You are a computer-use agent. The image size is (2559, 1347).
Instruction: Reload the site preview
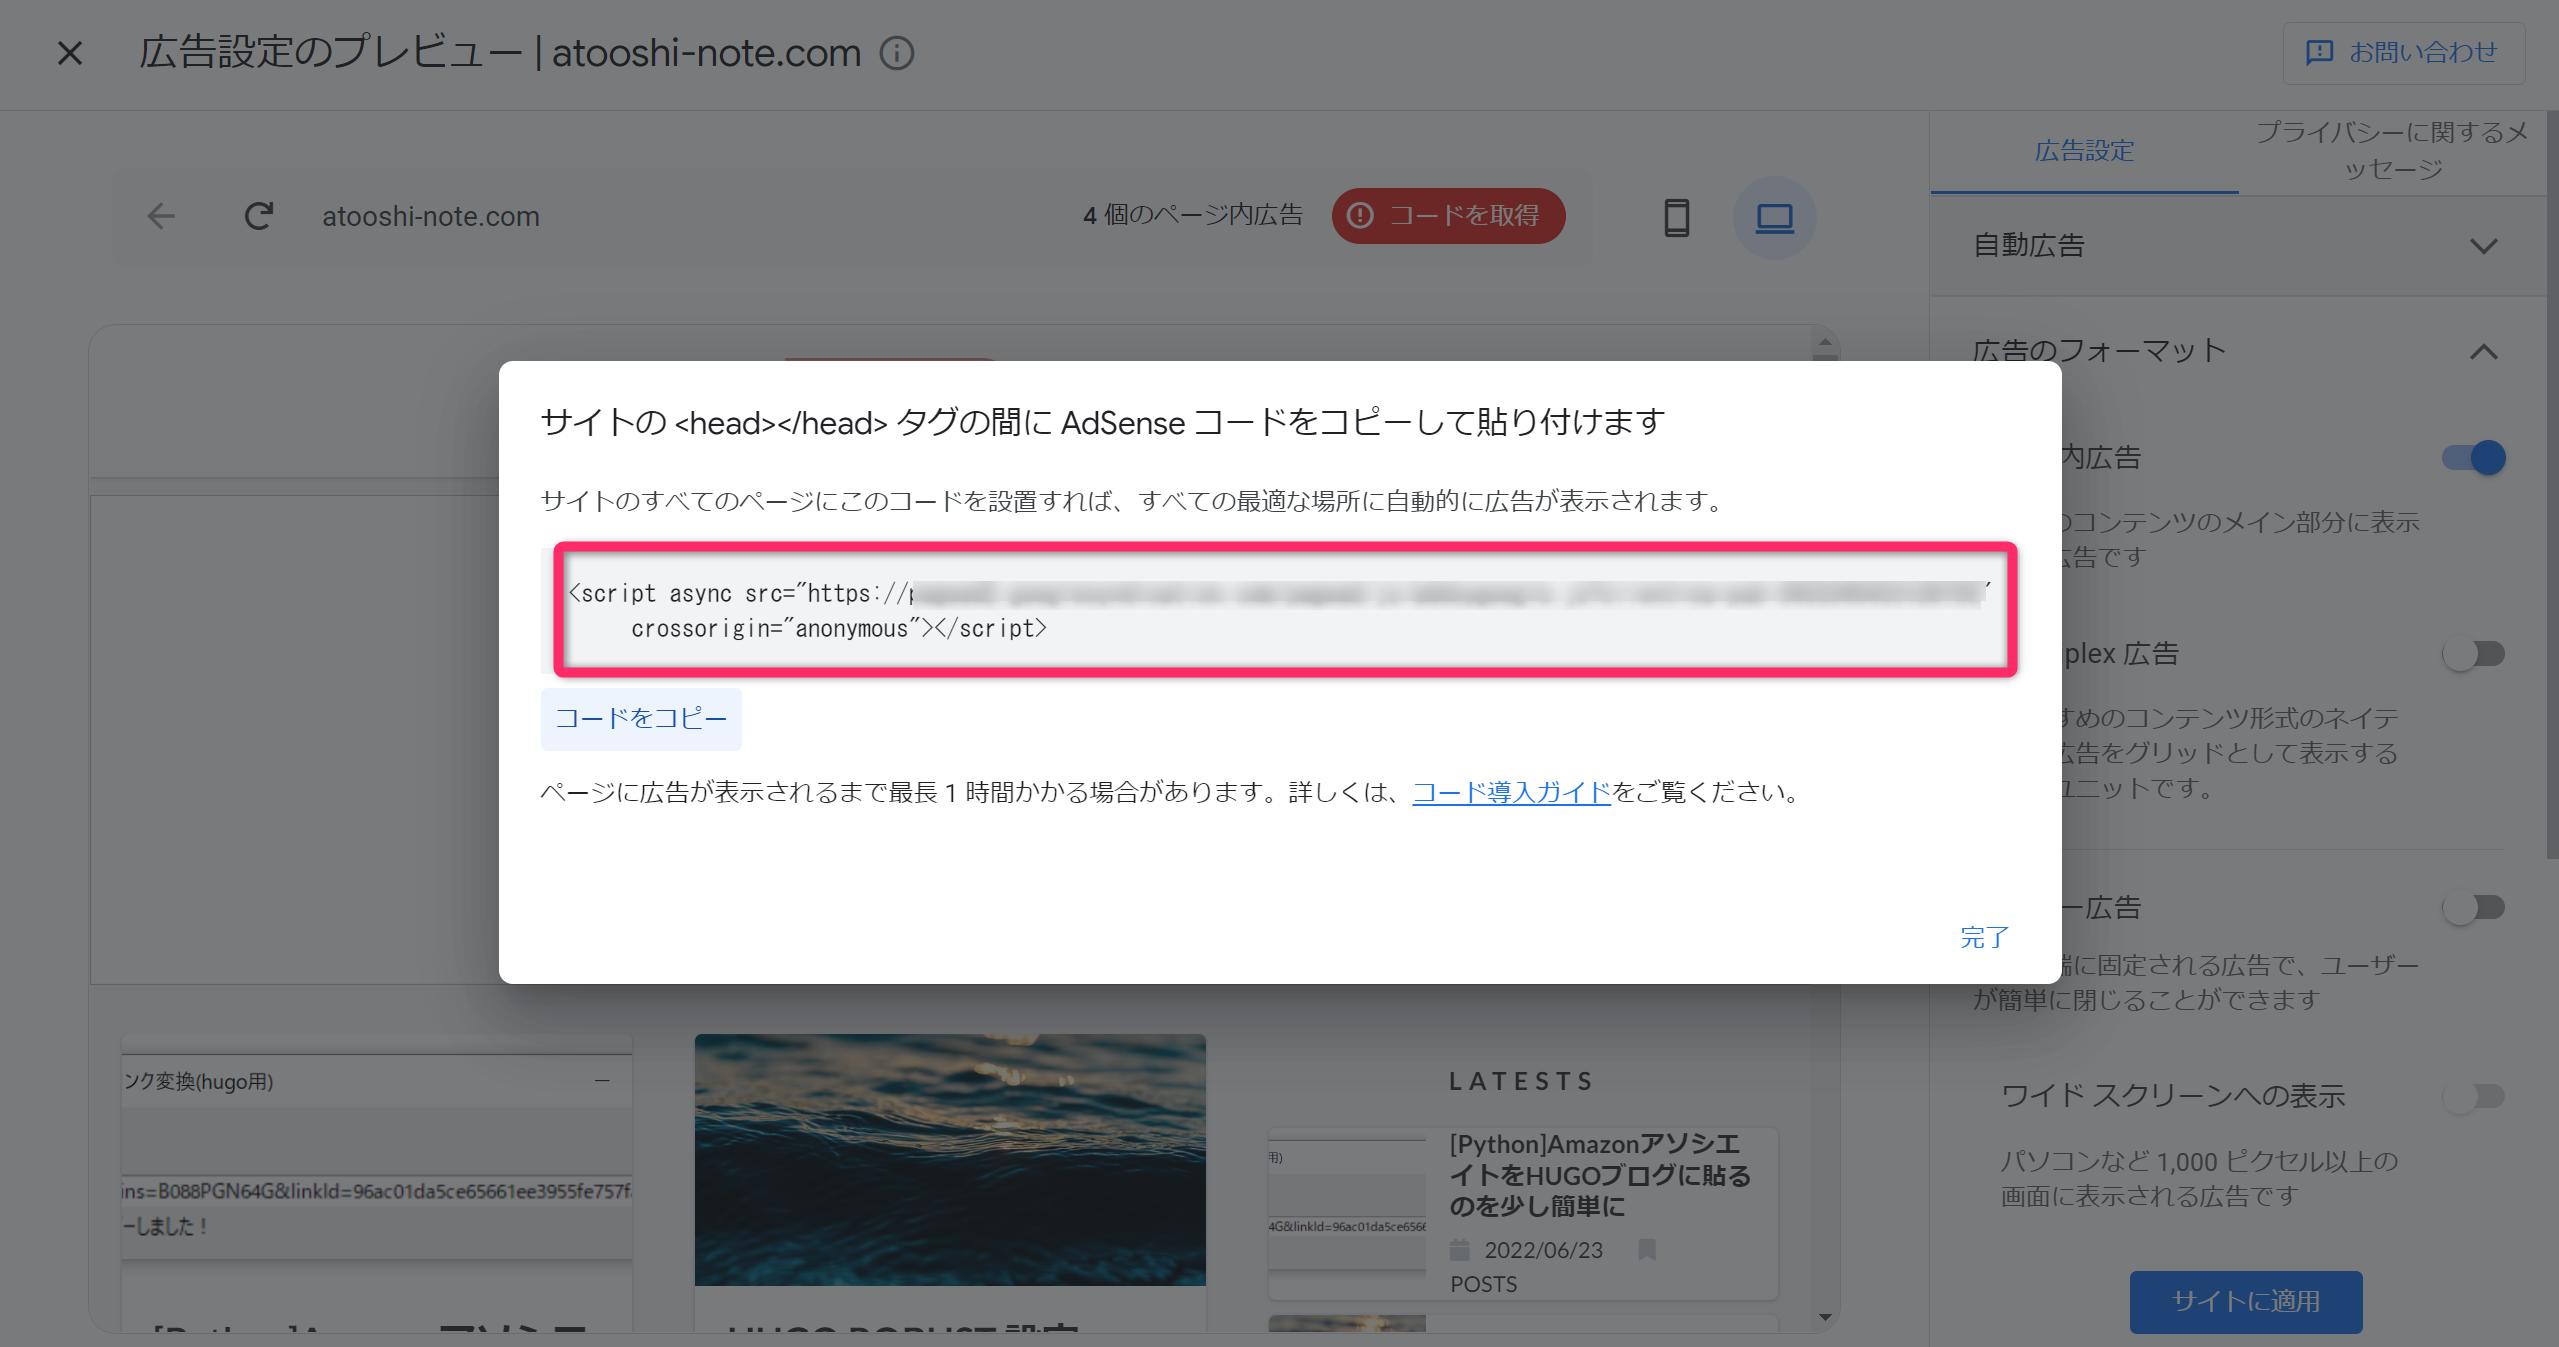click(259, 216)
